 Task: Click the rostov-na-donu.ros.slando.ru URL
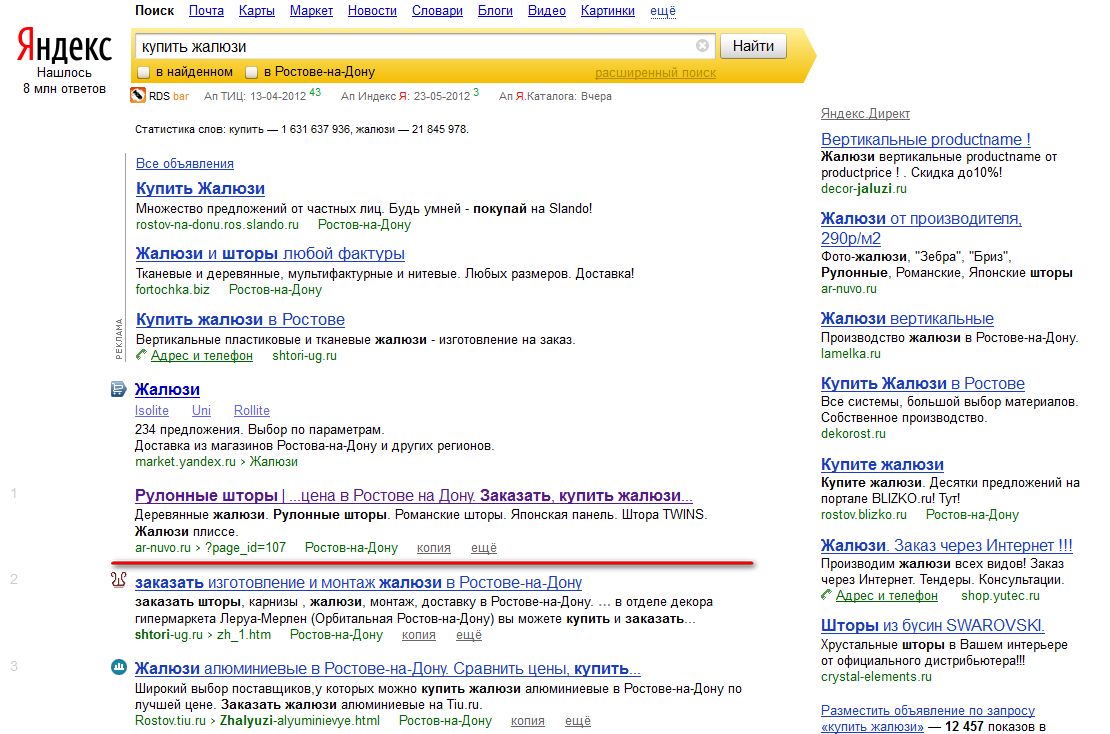217,224
